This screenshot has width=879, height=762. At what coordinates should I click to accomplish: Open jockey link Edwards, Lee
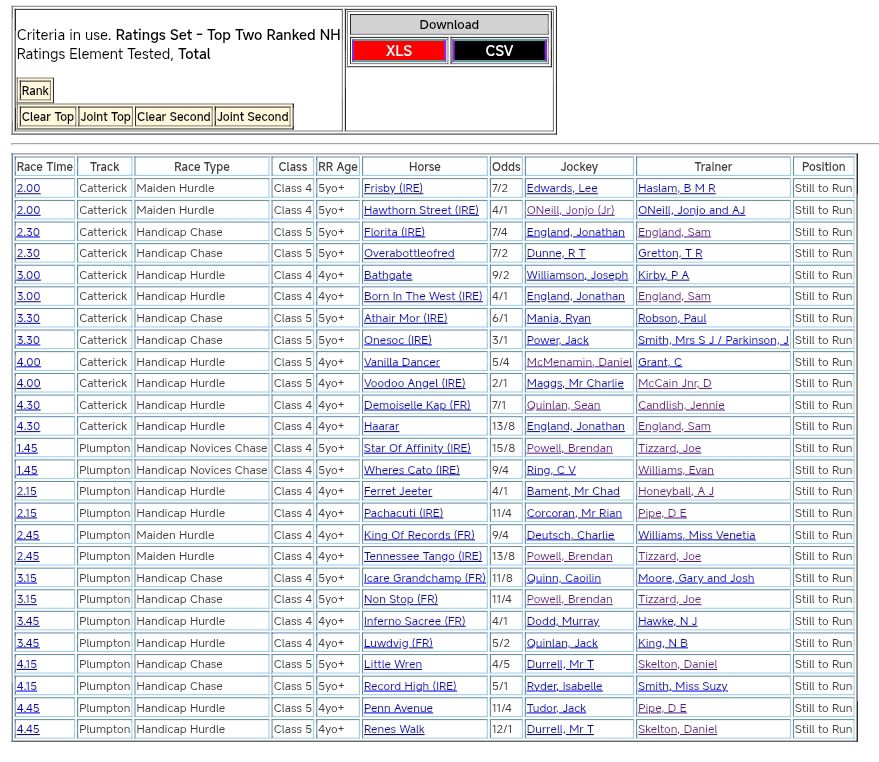tap(562, 188)
